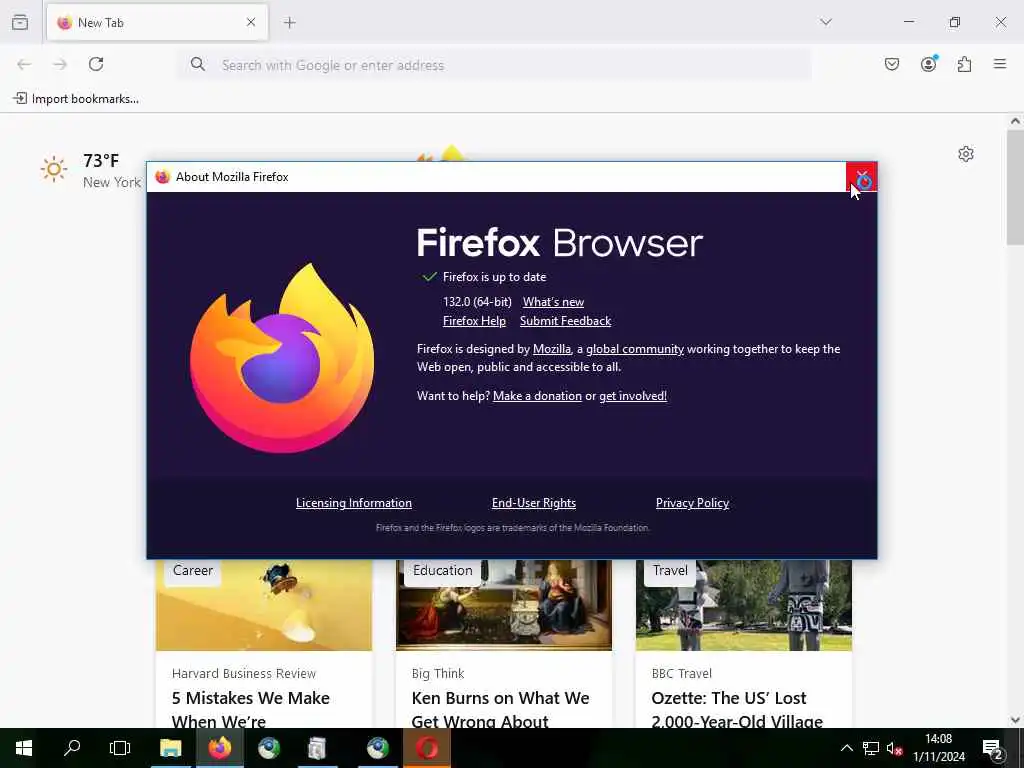Open the Firefox Help link
Screen dimensions: 1024x768
coord(474,321)
